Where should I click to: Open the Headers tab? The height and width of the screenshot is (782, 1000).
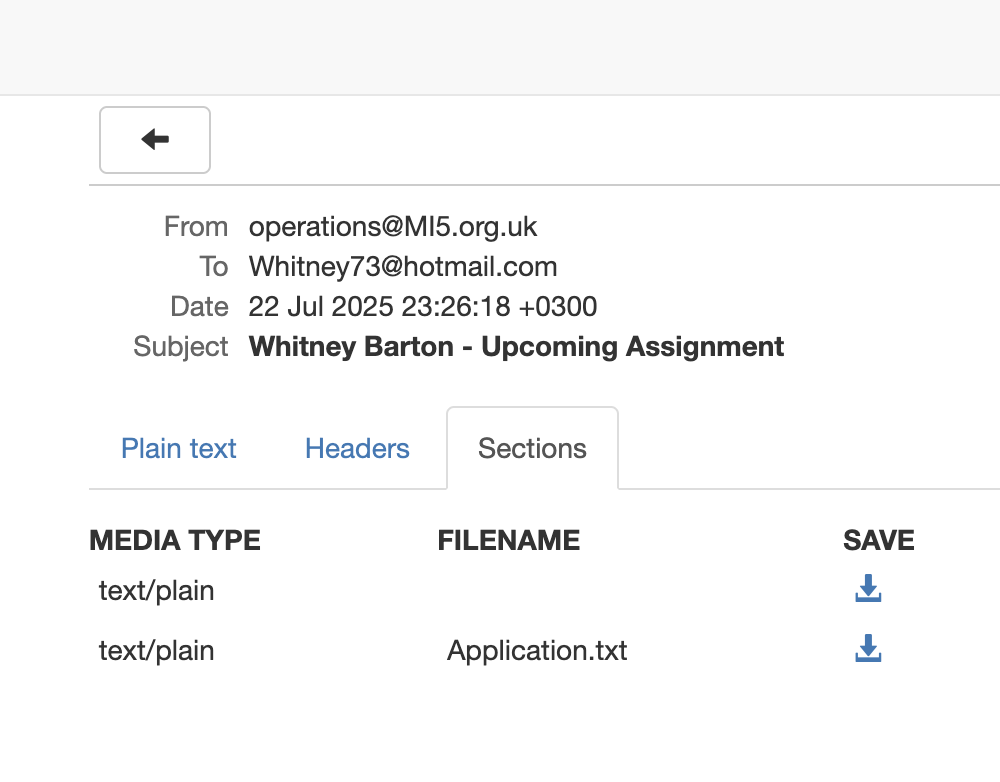click(x=357, y=449)
